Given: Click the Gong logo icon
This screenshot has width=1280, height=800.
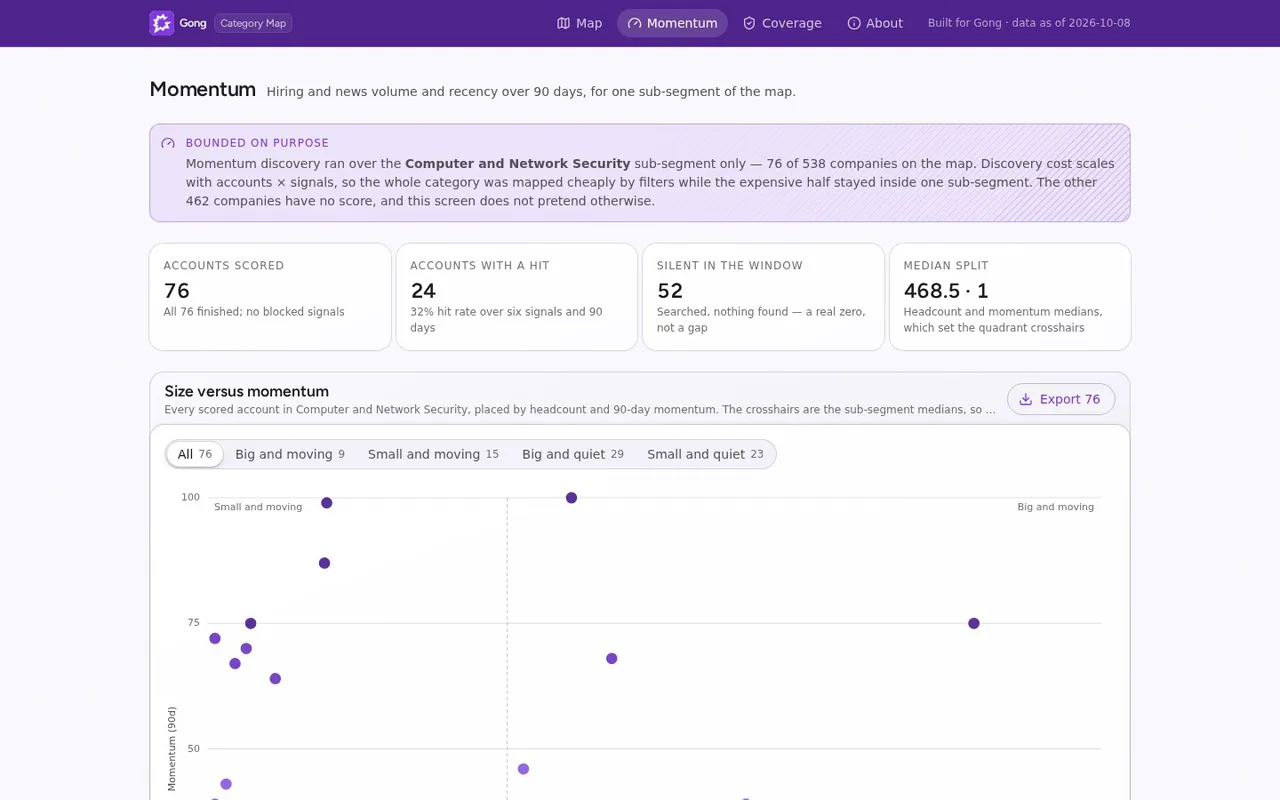Looking at the screenshot, I should [162, 23].
